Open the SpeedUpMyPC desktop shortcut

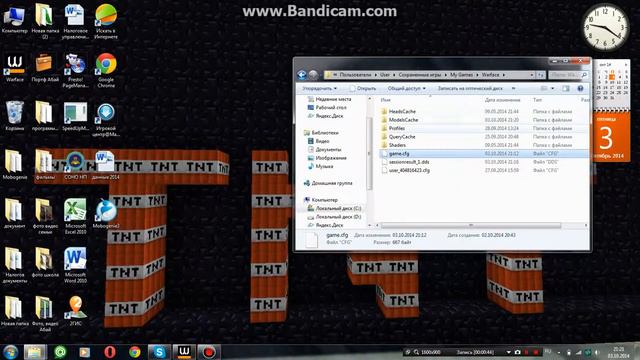[76, 116]
